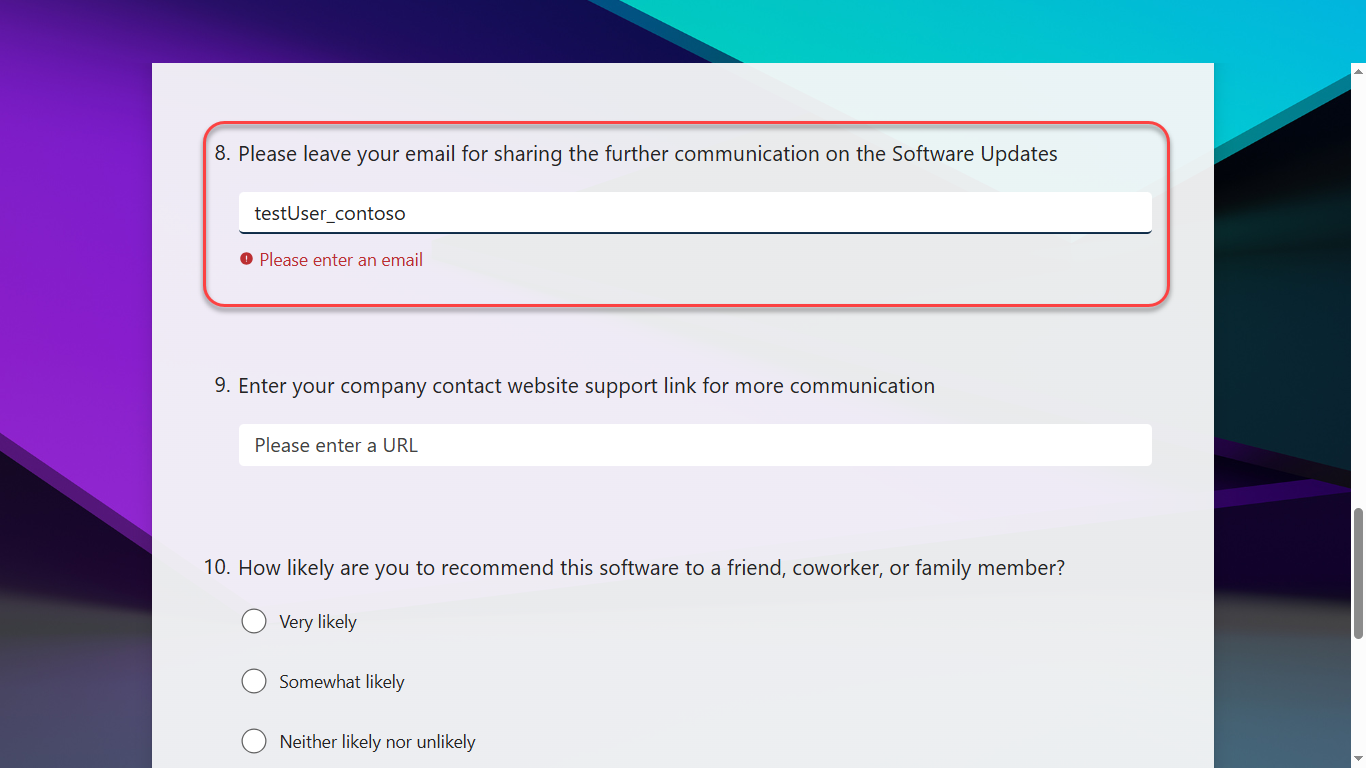Screen dimensions: 1366x768
Task: Click question 10 recommendation prompt text
Action: pyautogui.click(x=650, y=568)
